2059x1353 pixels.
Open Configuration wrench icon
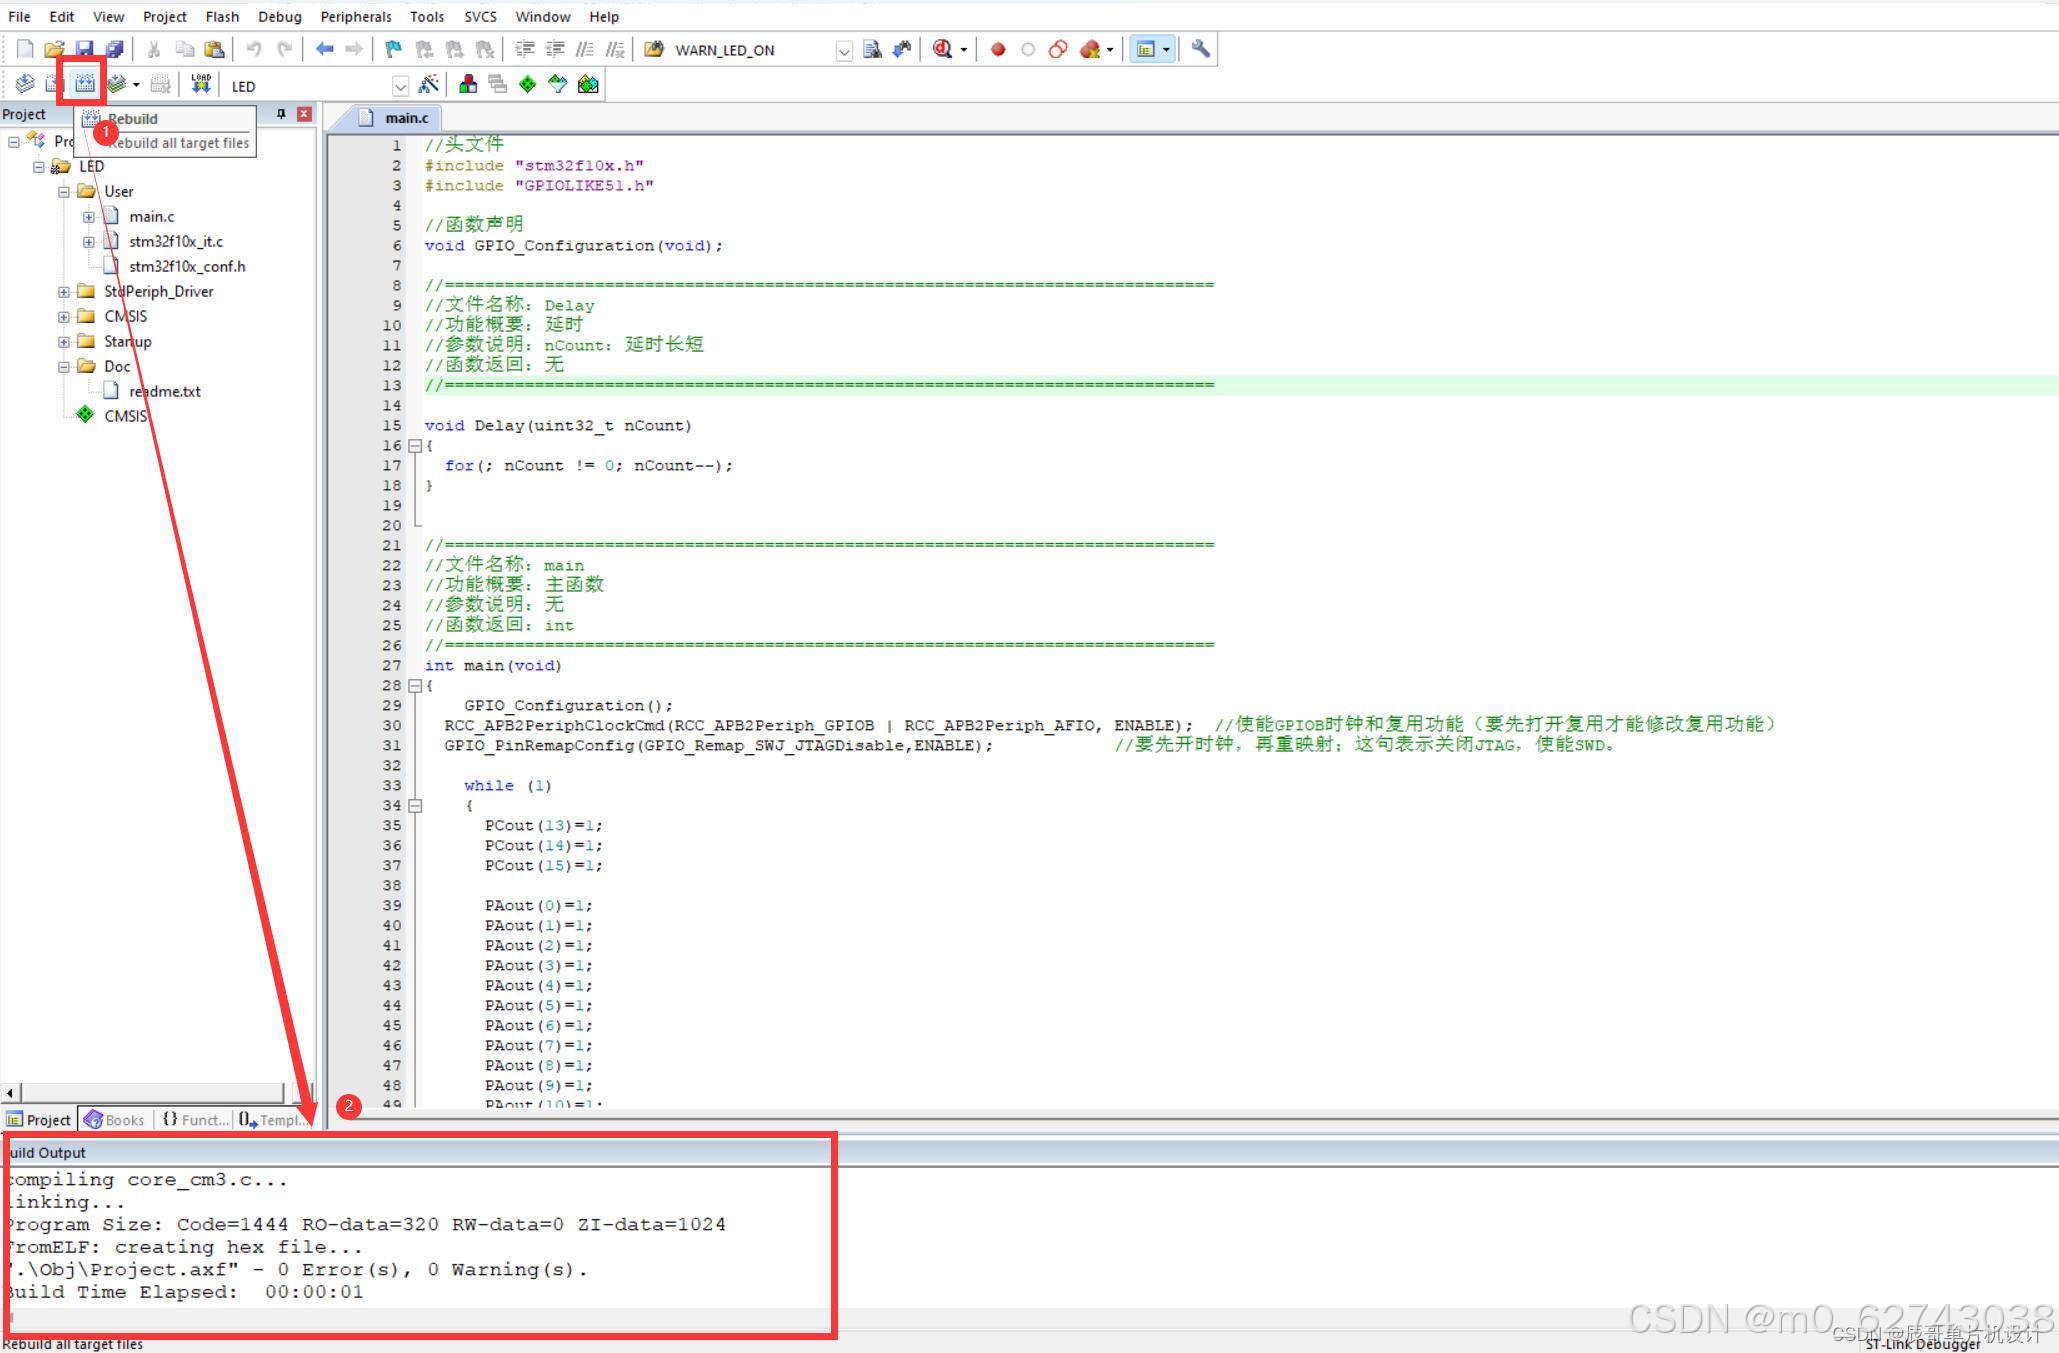tap(1200, 49)
